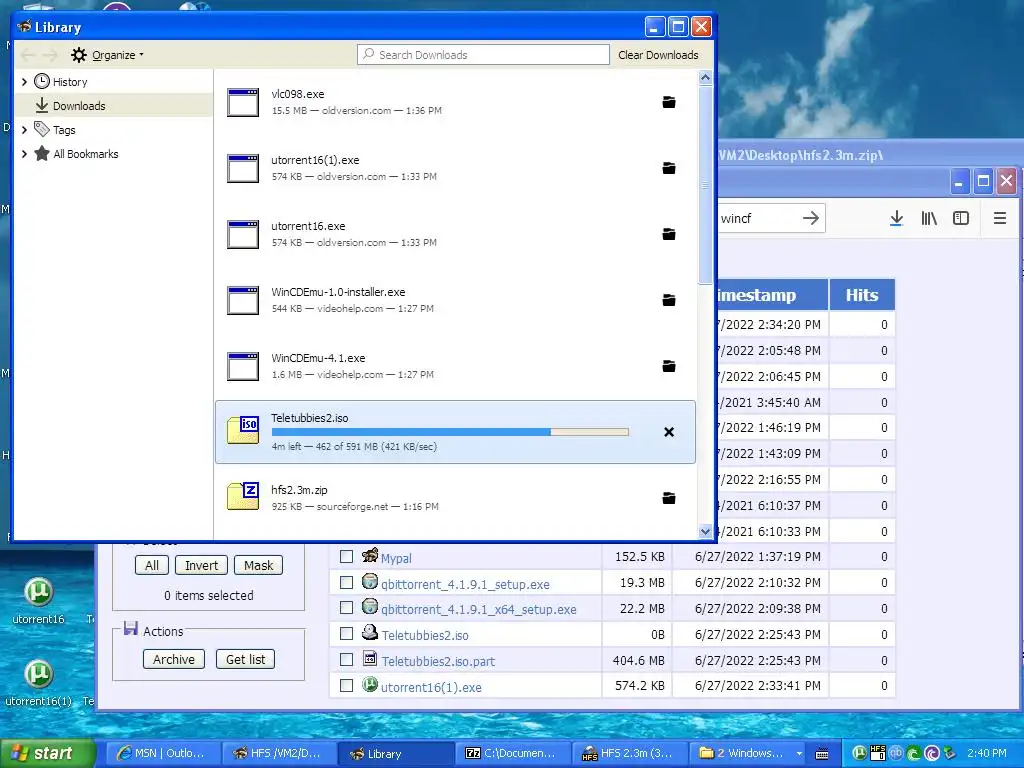
Task: Click the Teletubbies2.iso file icon in Library
Action: [x=243, y=429]
